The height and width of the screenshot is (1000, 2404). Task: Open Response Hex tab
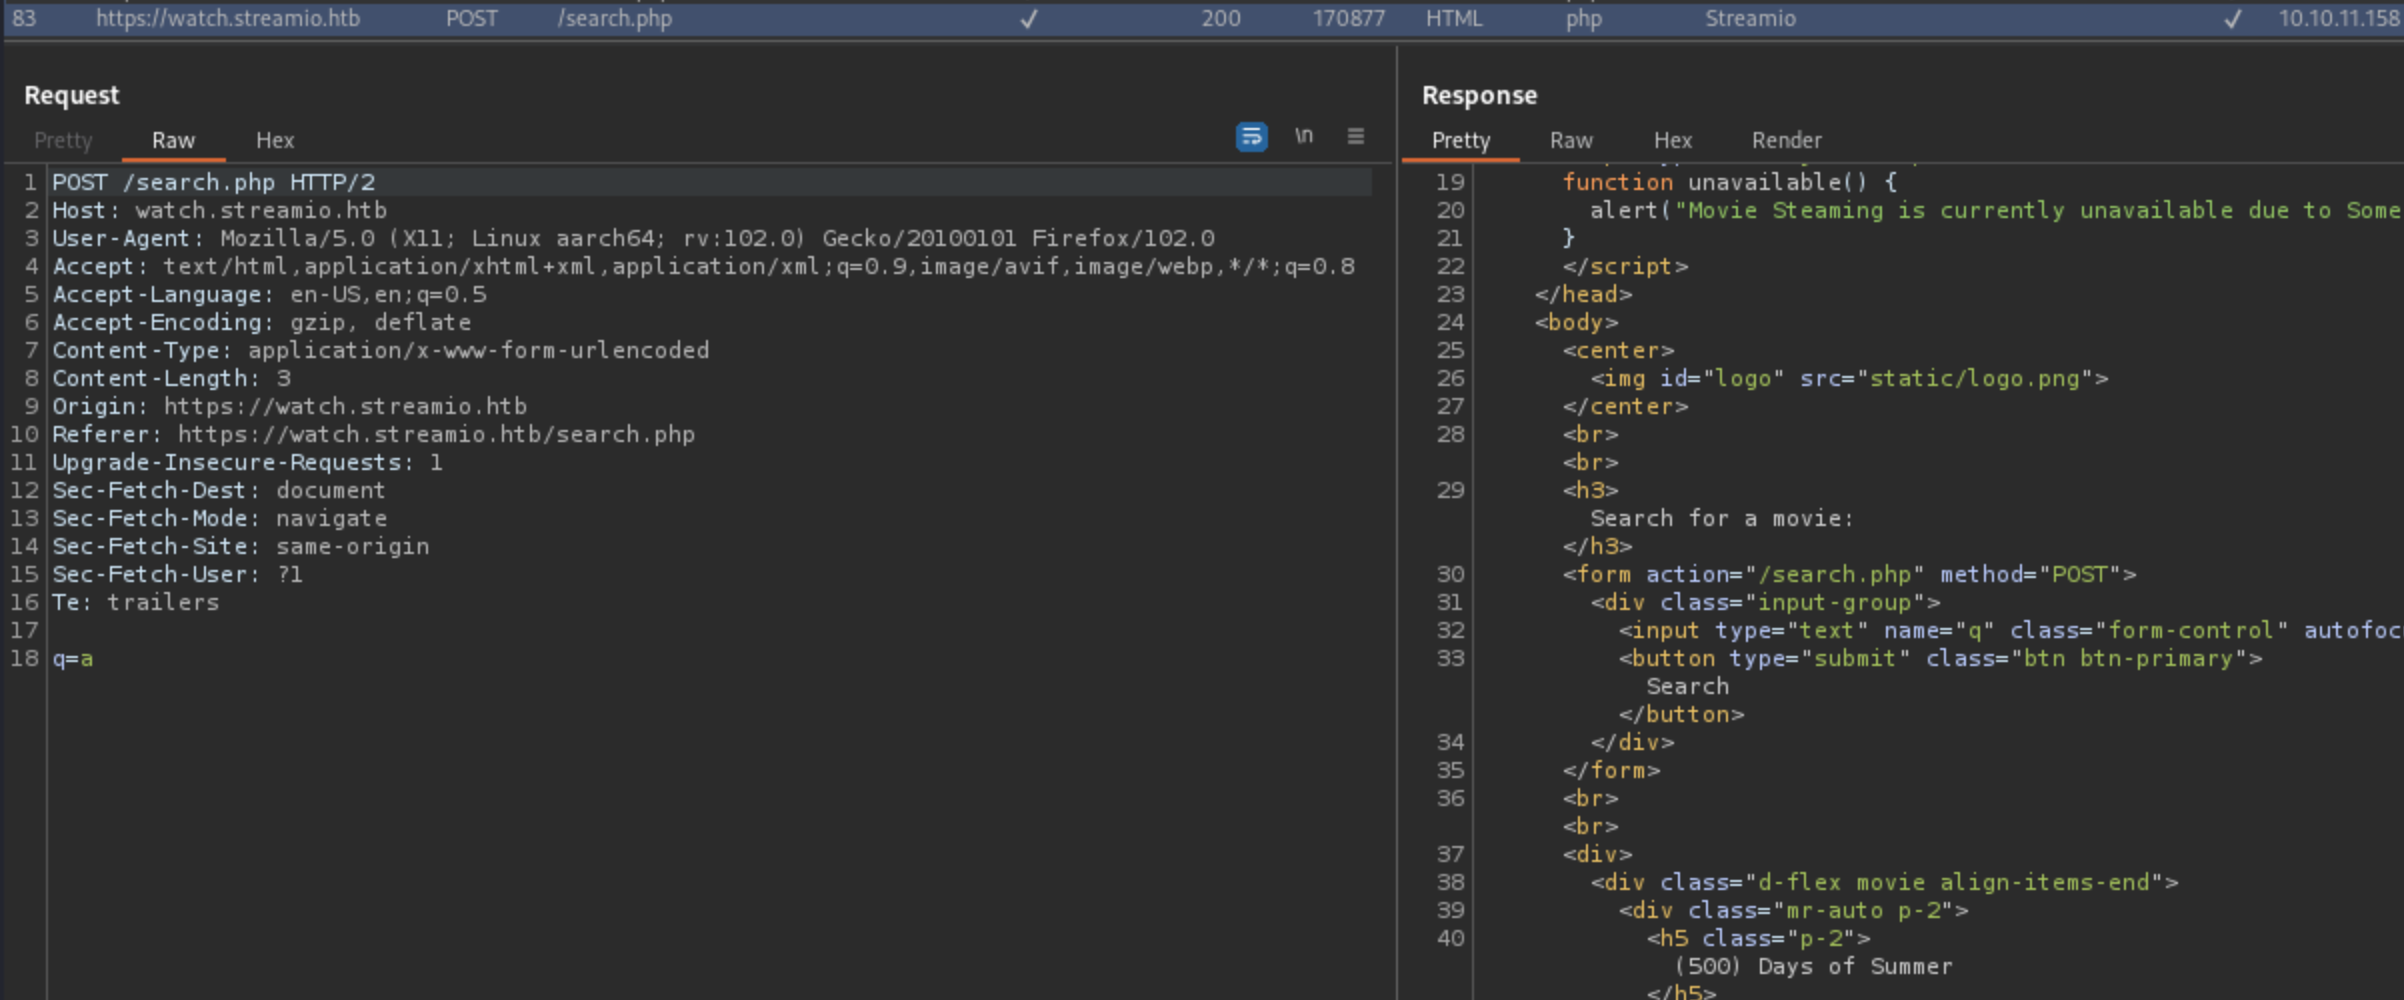1673,140
